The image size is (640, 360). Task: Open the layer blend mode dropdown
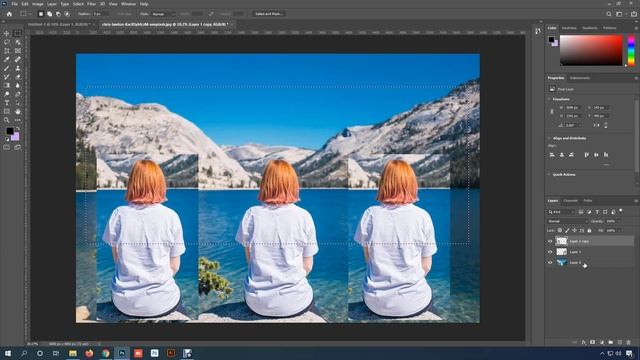(567, 221)
